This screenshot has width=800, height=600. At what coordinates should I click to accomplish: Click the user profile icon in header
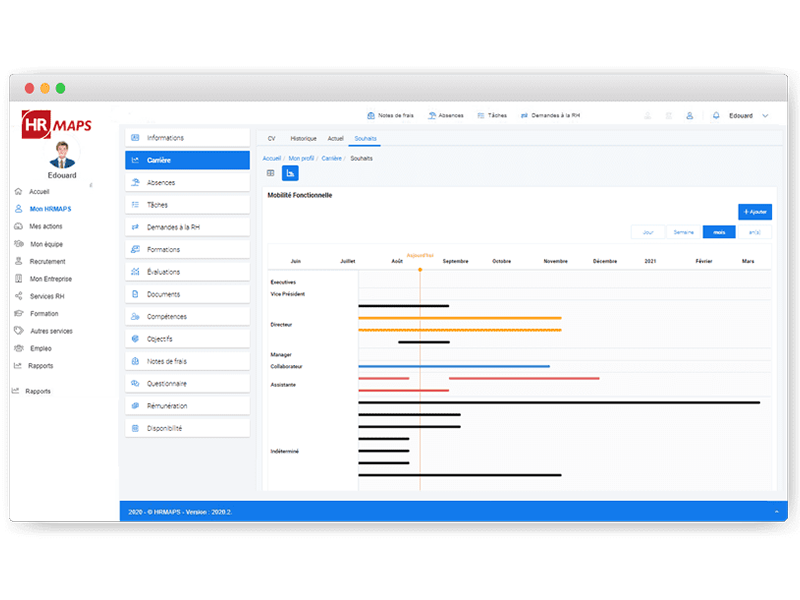(689, 116)
